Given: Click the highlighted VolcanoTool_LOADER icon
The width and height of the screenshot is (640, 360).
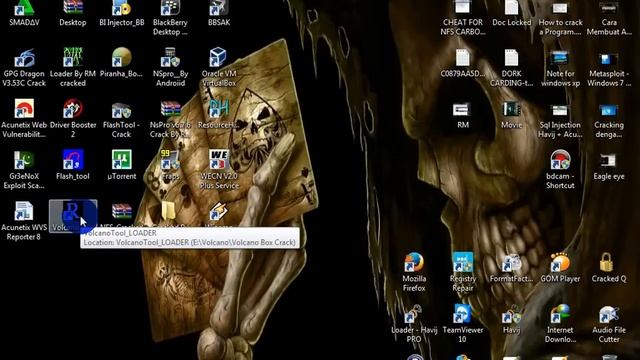Looking at the screenshot, I should click(x=73, y=212).
